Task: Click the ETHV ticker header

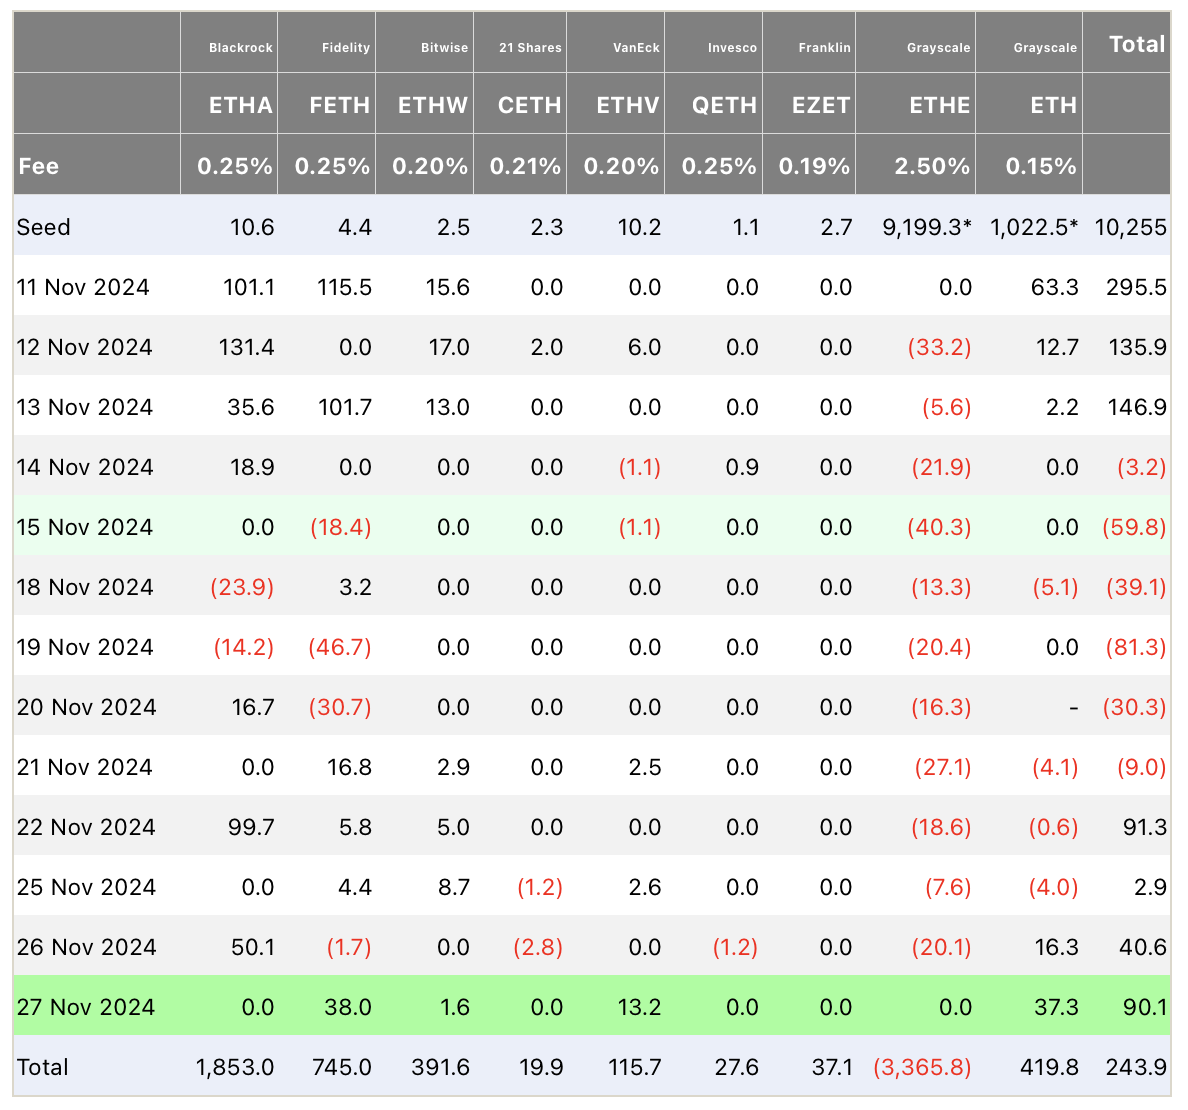Action: (x=627, y=105)
